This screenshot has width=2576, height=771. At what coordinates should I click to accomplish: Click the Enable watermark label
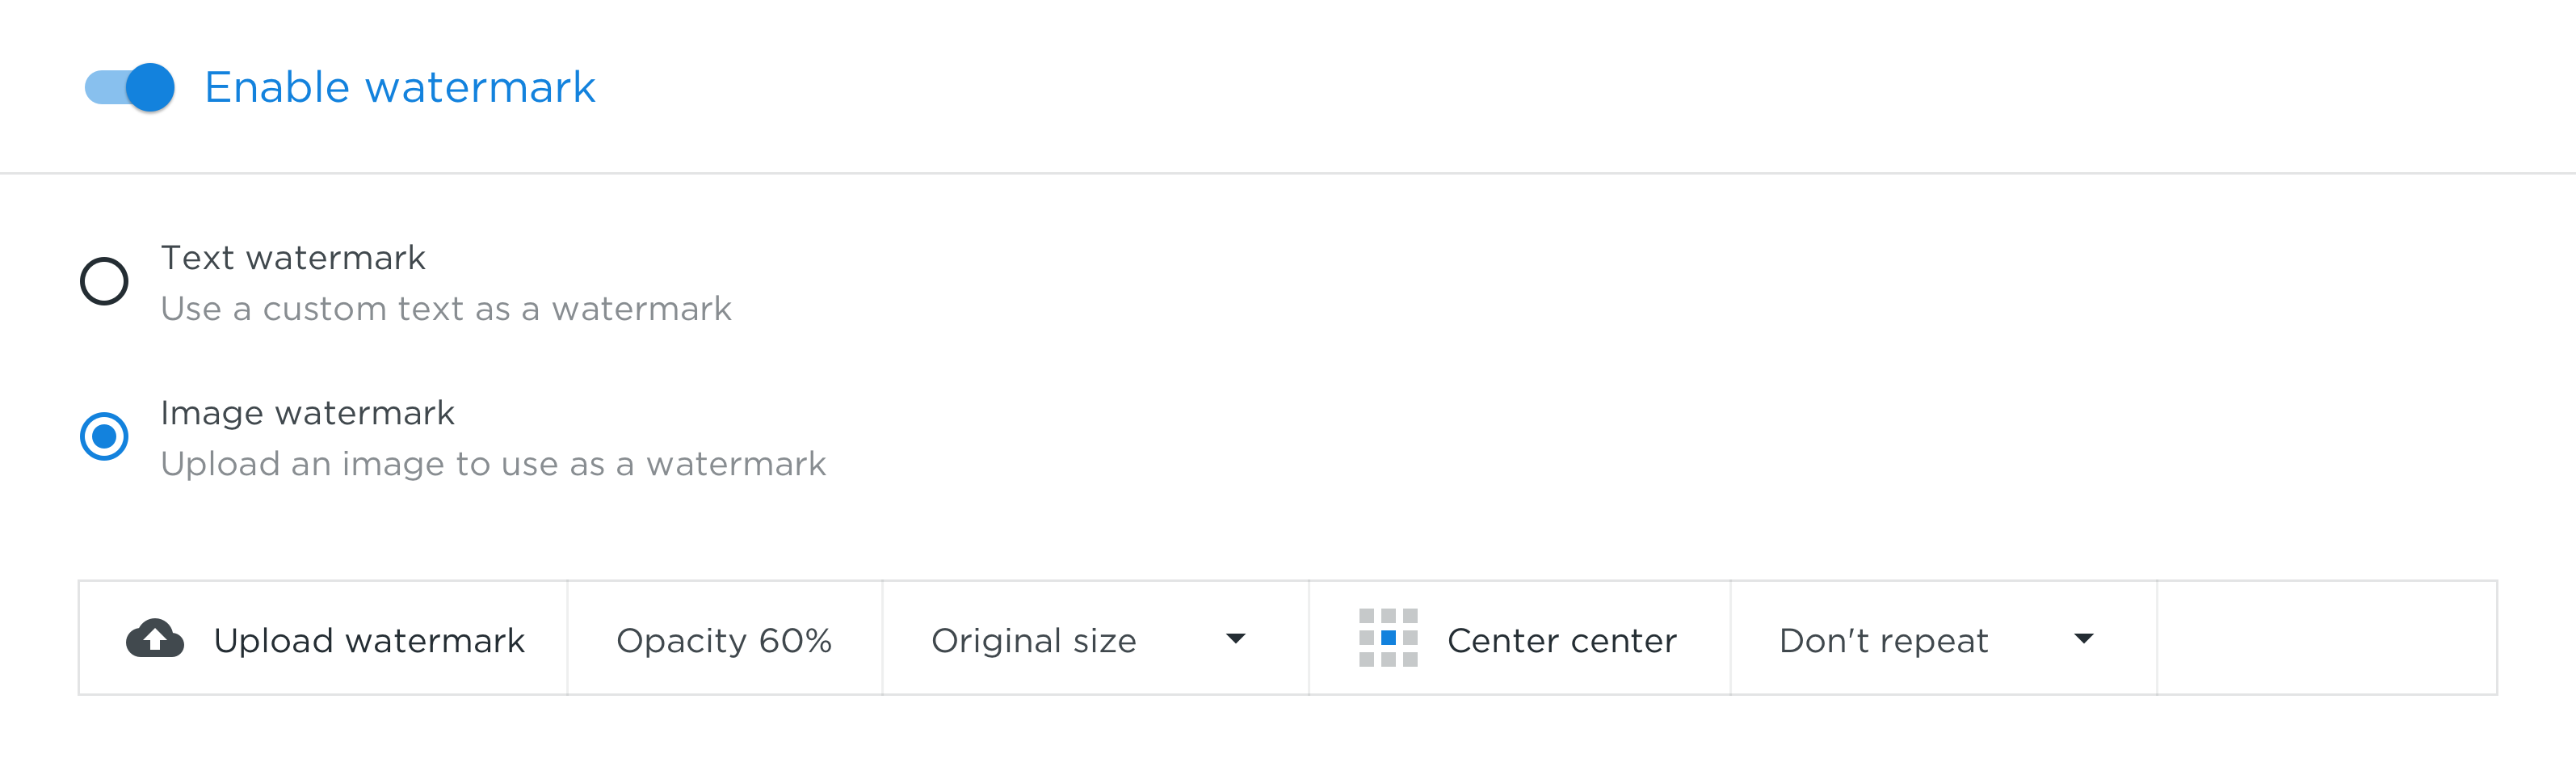click(x=400, y=87)
